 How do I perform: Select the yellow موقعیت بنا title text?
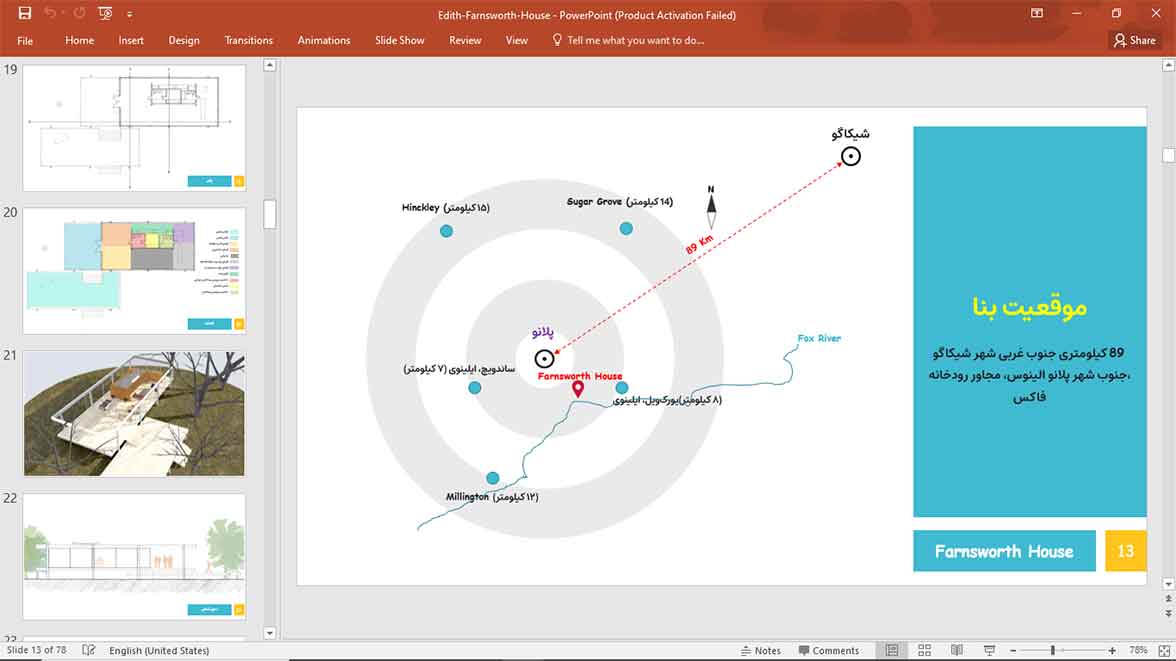1030,307
